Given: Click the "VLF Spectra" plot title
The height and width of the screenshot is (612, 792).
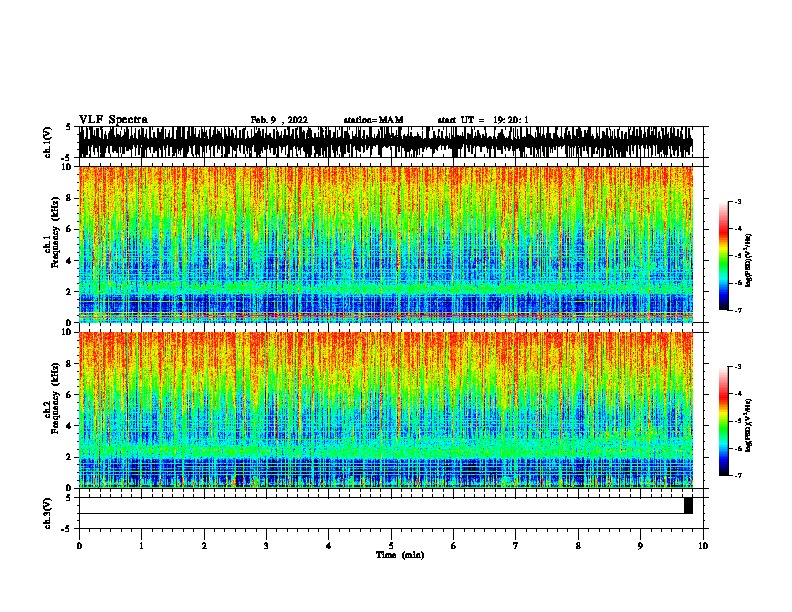Looking at the screenshot, I should (x=113, y=119).
